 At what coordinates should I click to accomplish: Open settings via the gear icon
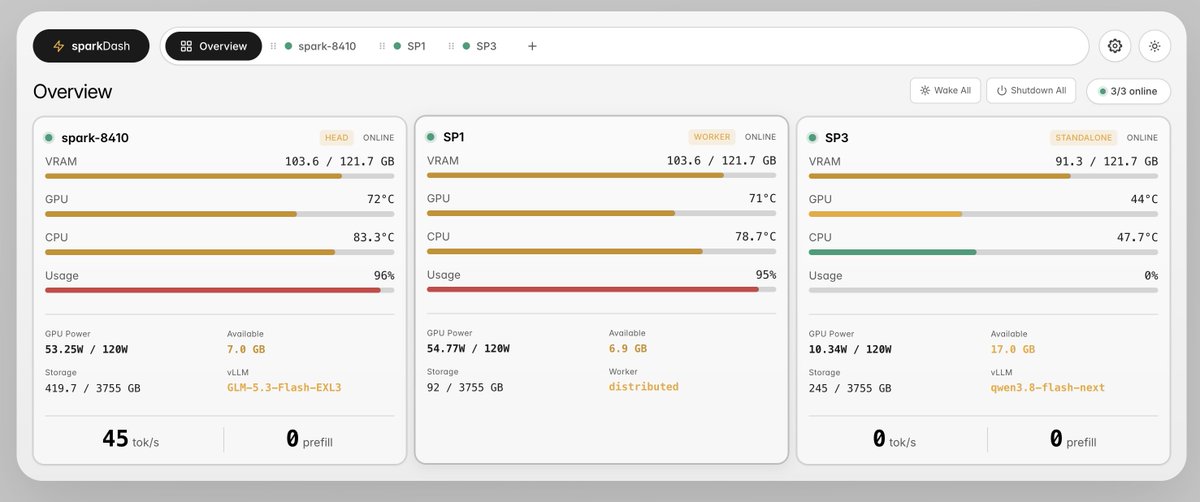click(x=1115, y=46)
